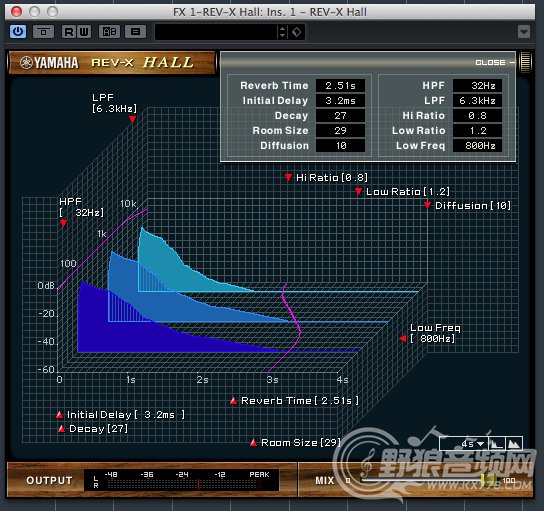Click the 'HPF [32Hz]' graph label
Viewport: 544px width, 511px height.
click(81, 207)
